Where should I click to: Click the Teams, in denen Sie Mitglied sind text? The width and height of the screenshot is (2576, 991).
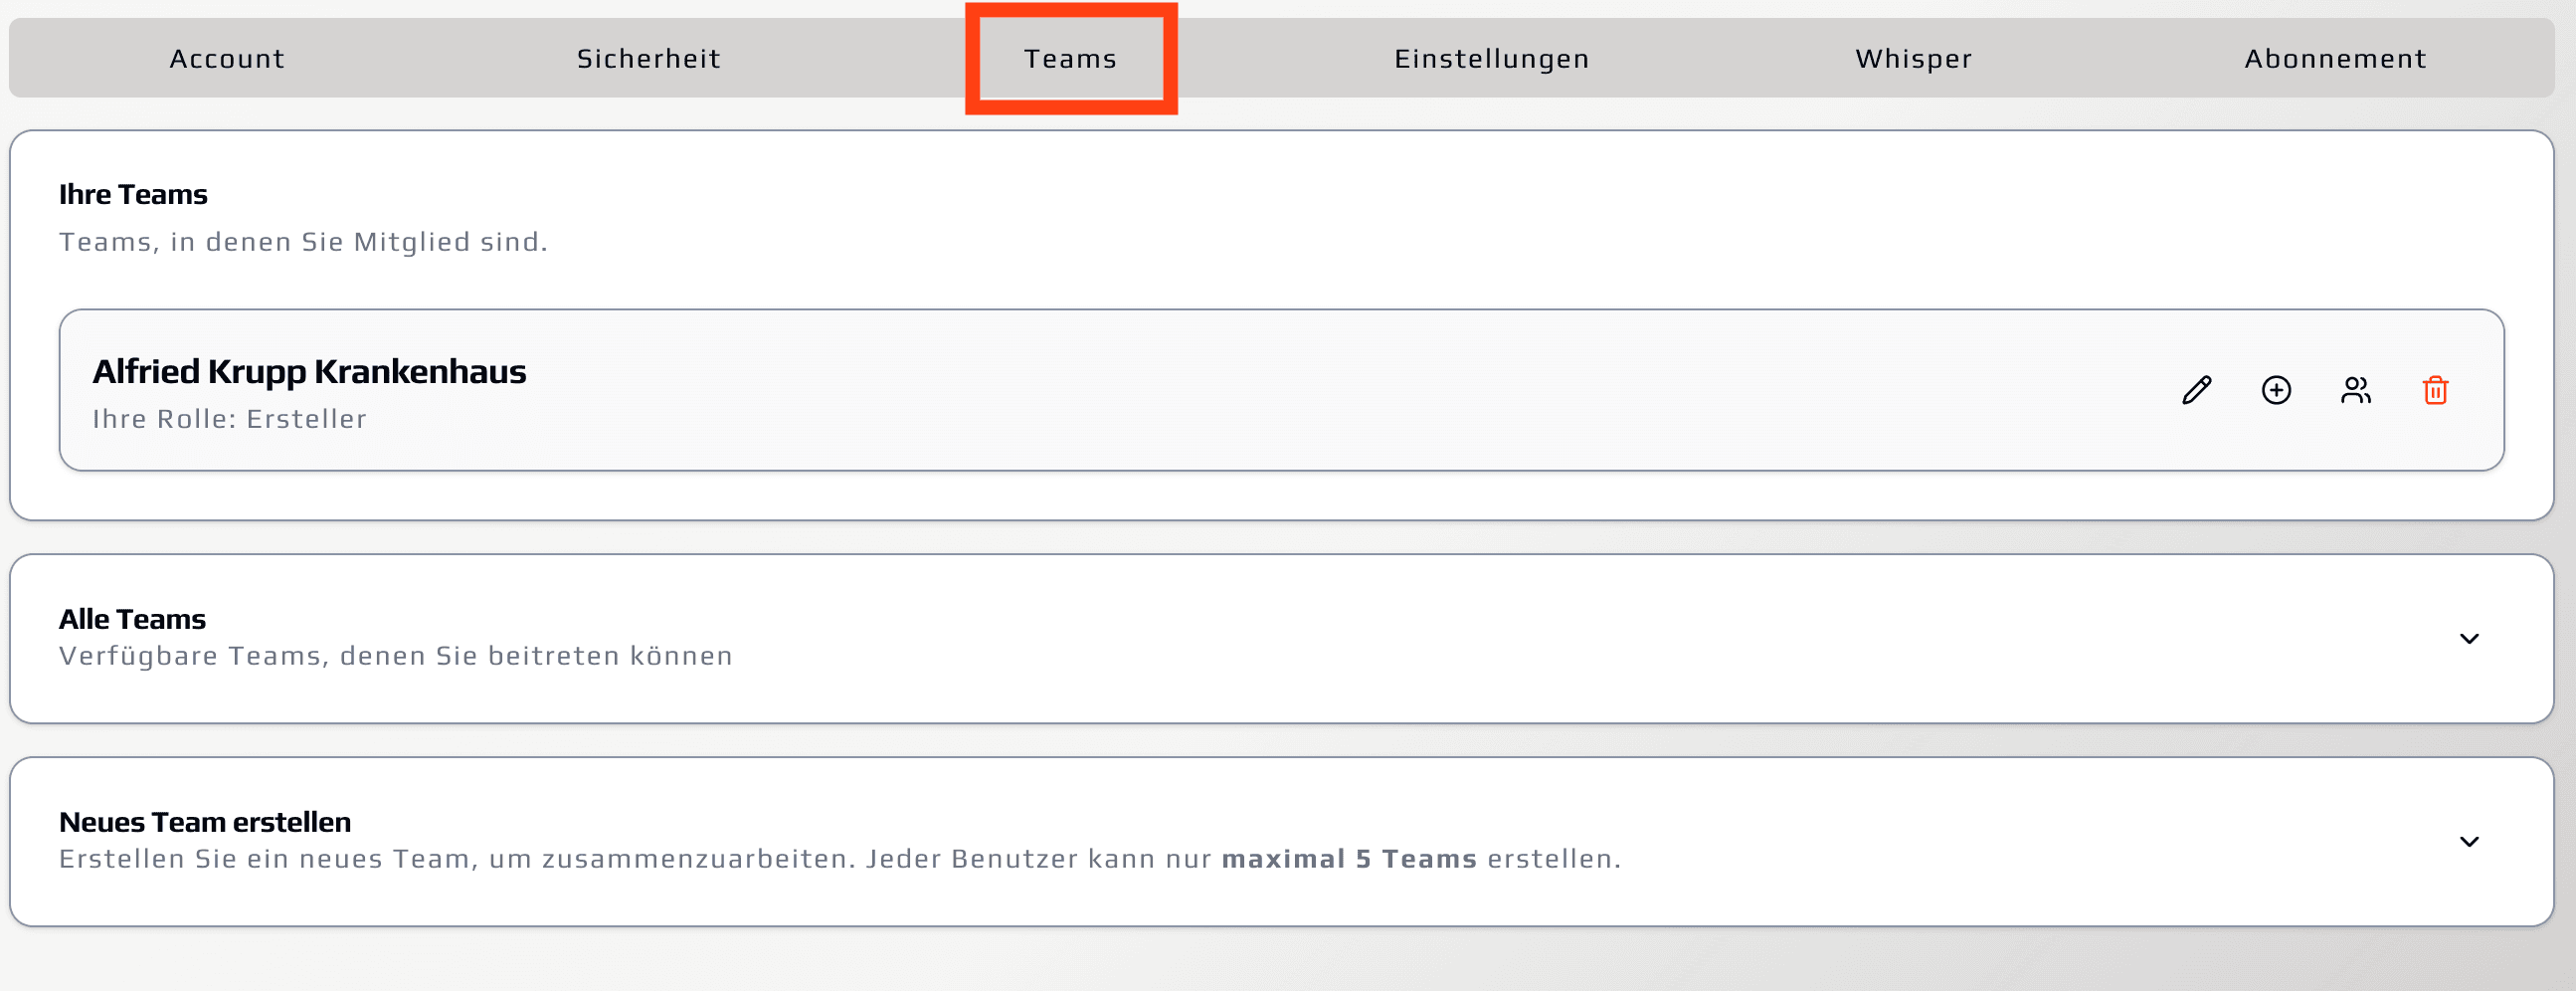[x=303, y=242]
